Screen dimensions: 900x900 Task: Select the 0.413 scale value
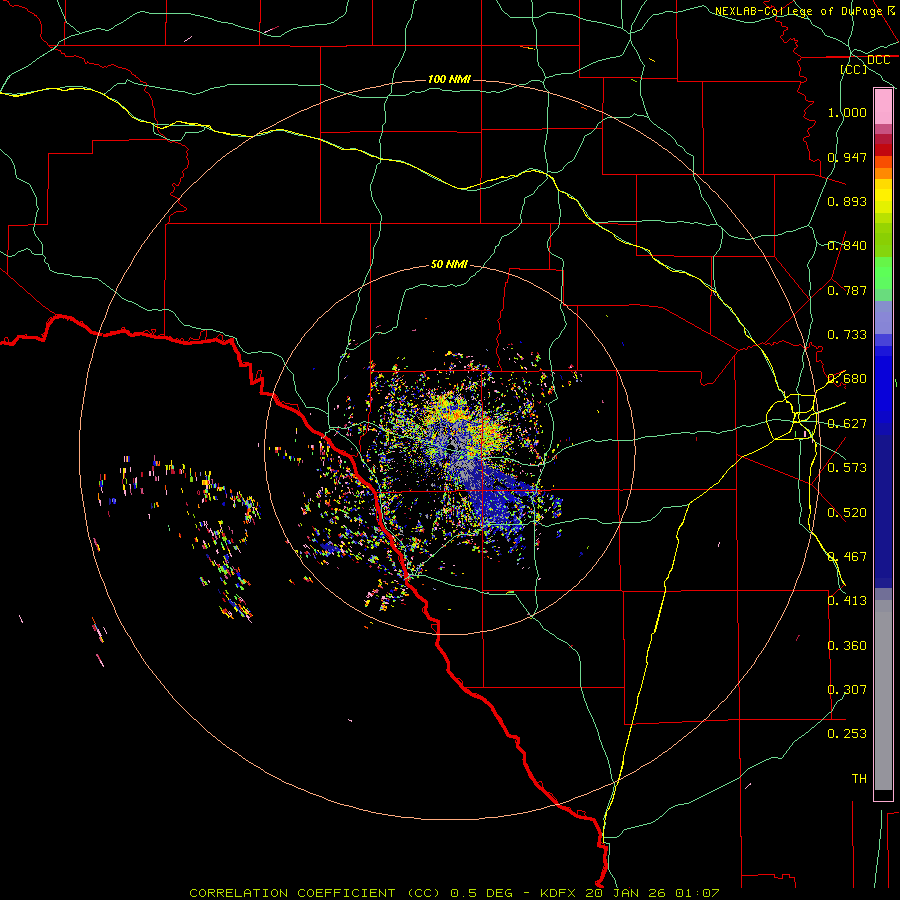(847, 601)
